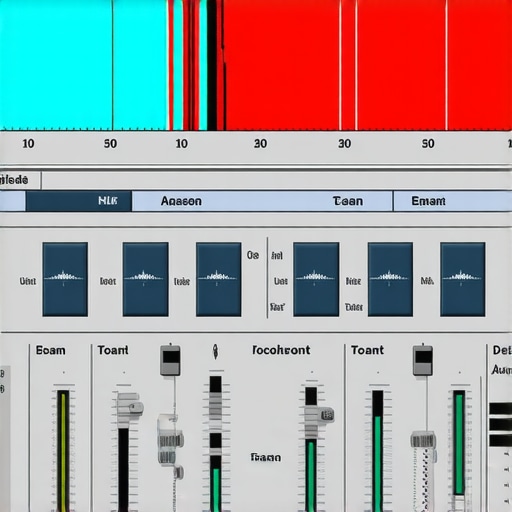Click the 'Del' panel heading
Screen dimensions: 512x512
point(502,350)
